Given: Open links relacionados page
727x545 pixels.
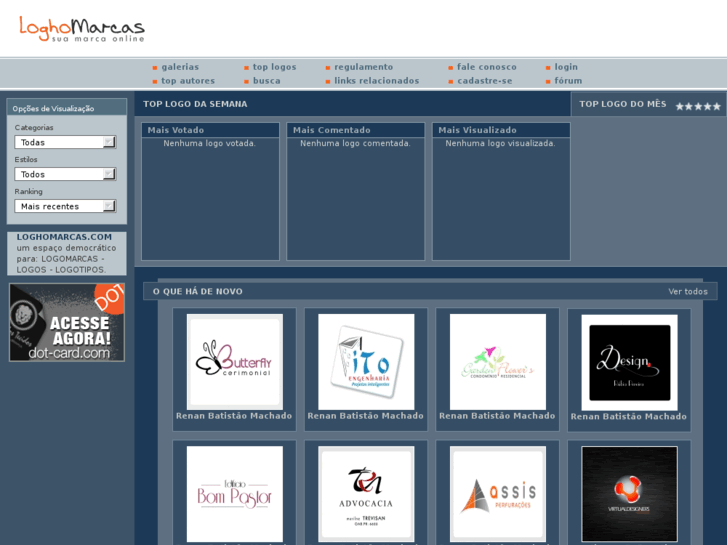Looking at the screenshot, I should 376,81.
